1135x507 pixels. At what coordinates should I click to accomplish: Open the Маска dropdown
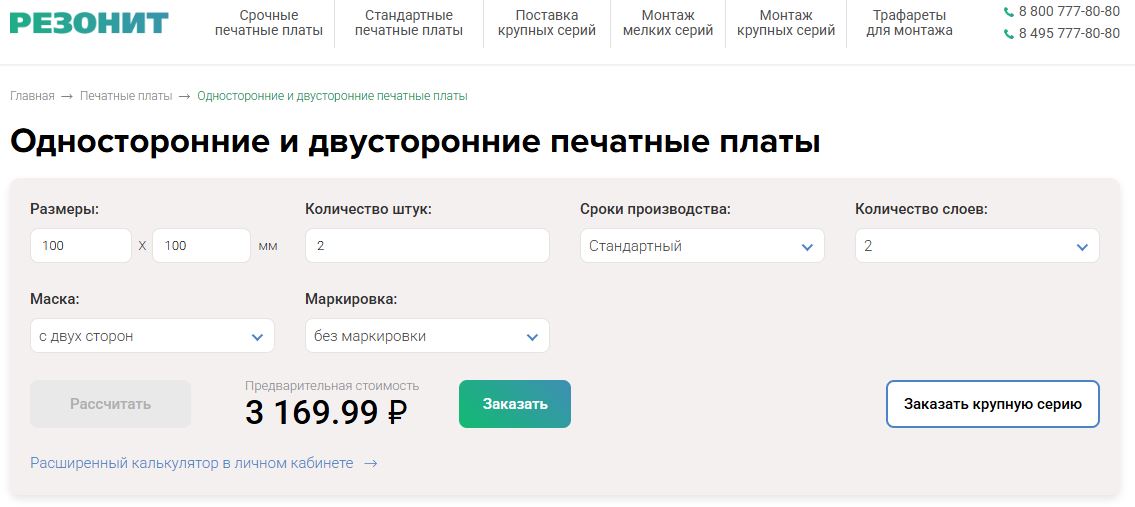[152, 336]
